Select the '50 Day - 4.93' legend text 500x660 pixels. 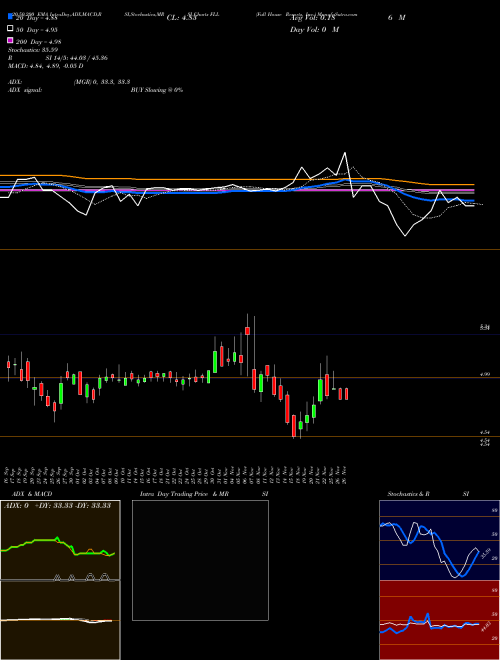click(x=37, y=30)
